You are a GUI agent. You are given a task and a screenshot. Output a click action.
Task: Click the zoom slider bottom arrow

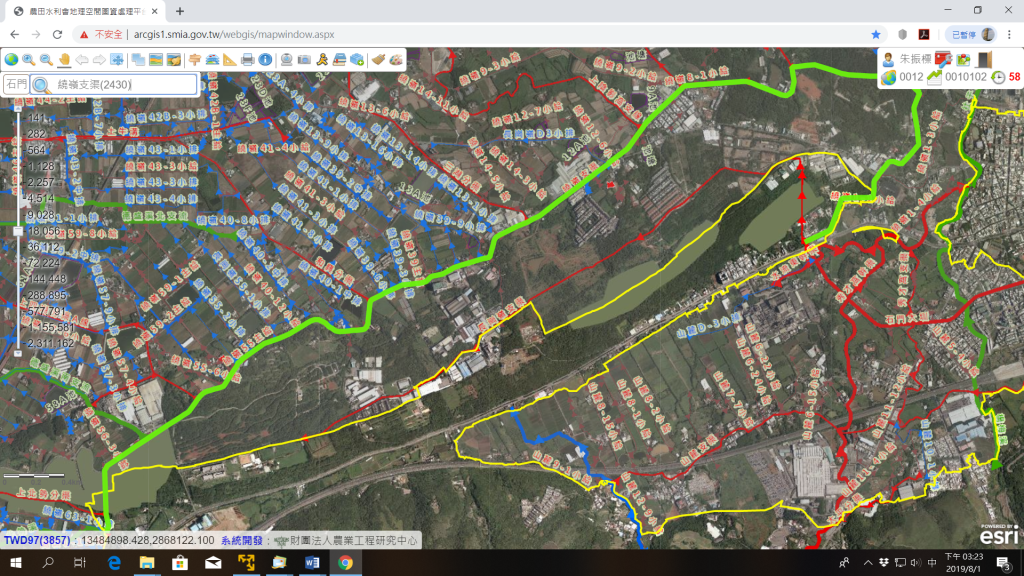pyautogui.click(x=18, y=353)
